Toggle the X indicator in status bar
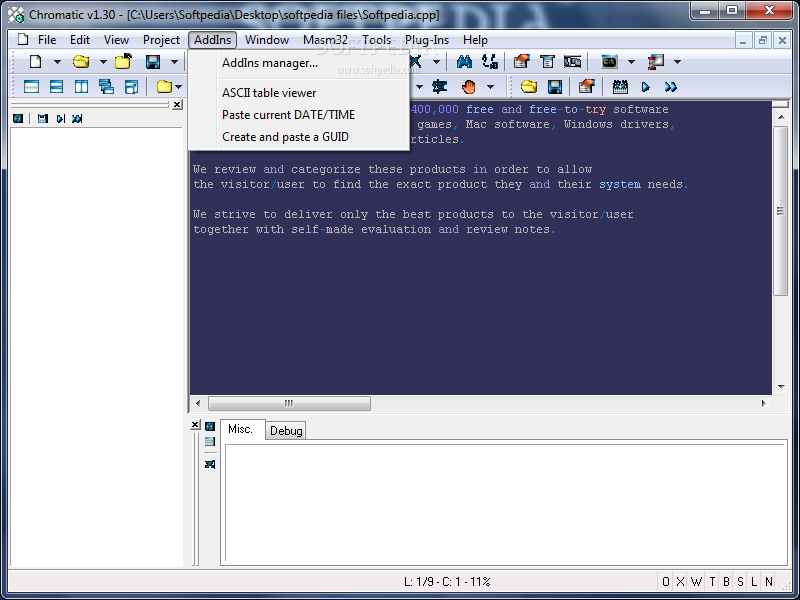 [x=681, y=582]
